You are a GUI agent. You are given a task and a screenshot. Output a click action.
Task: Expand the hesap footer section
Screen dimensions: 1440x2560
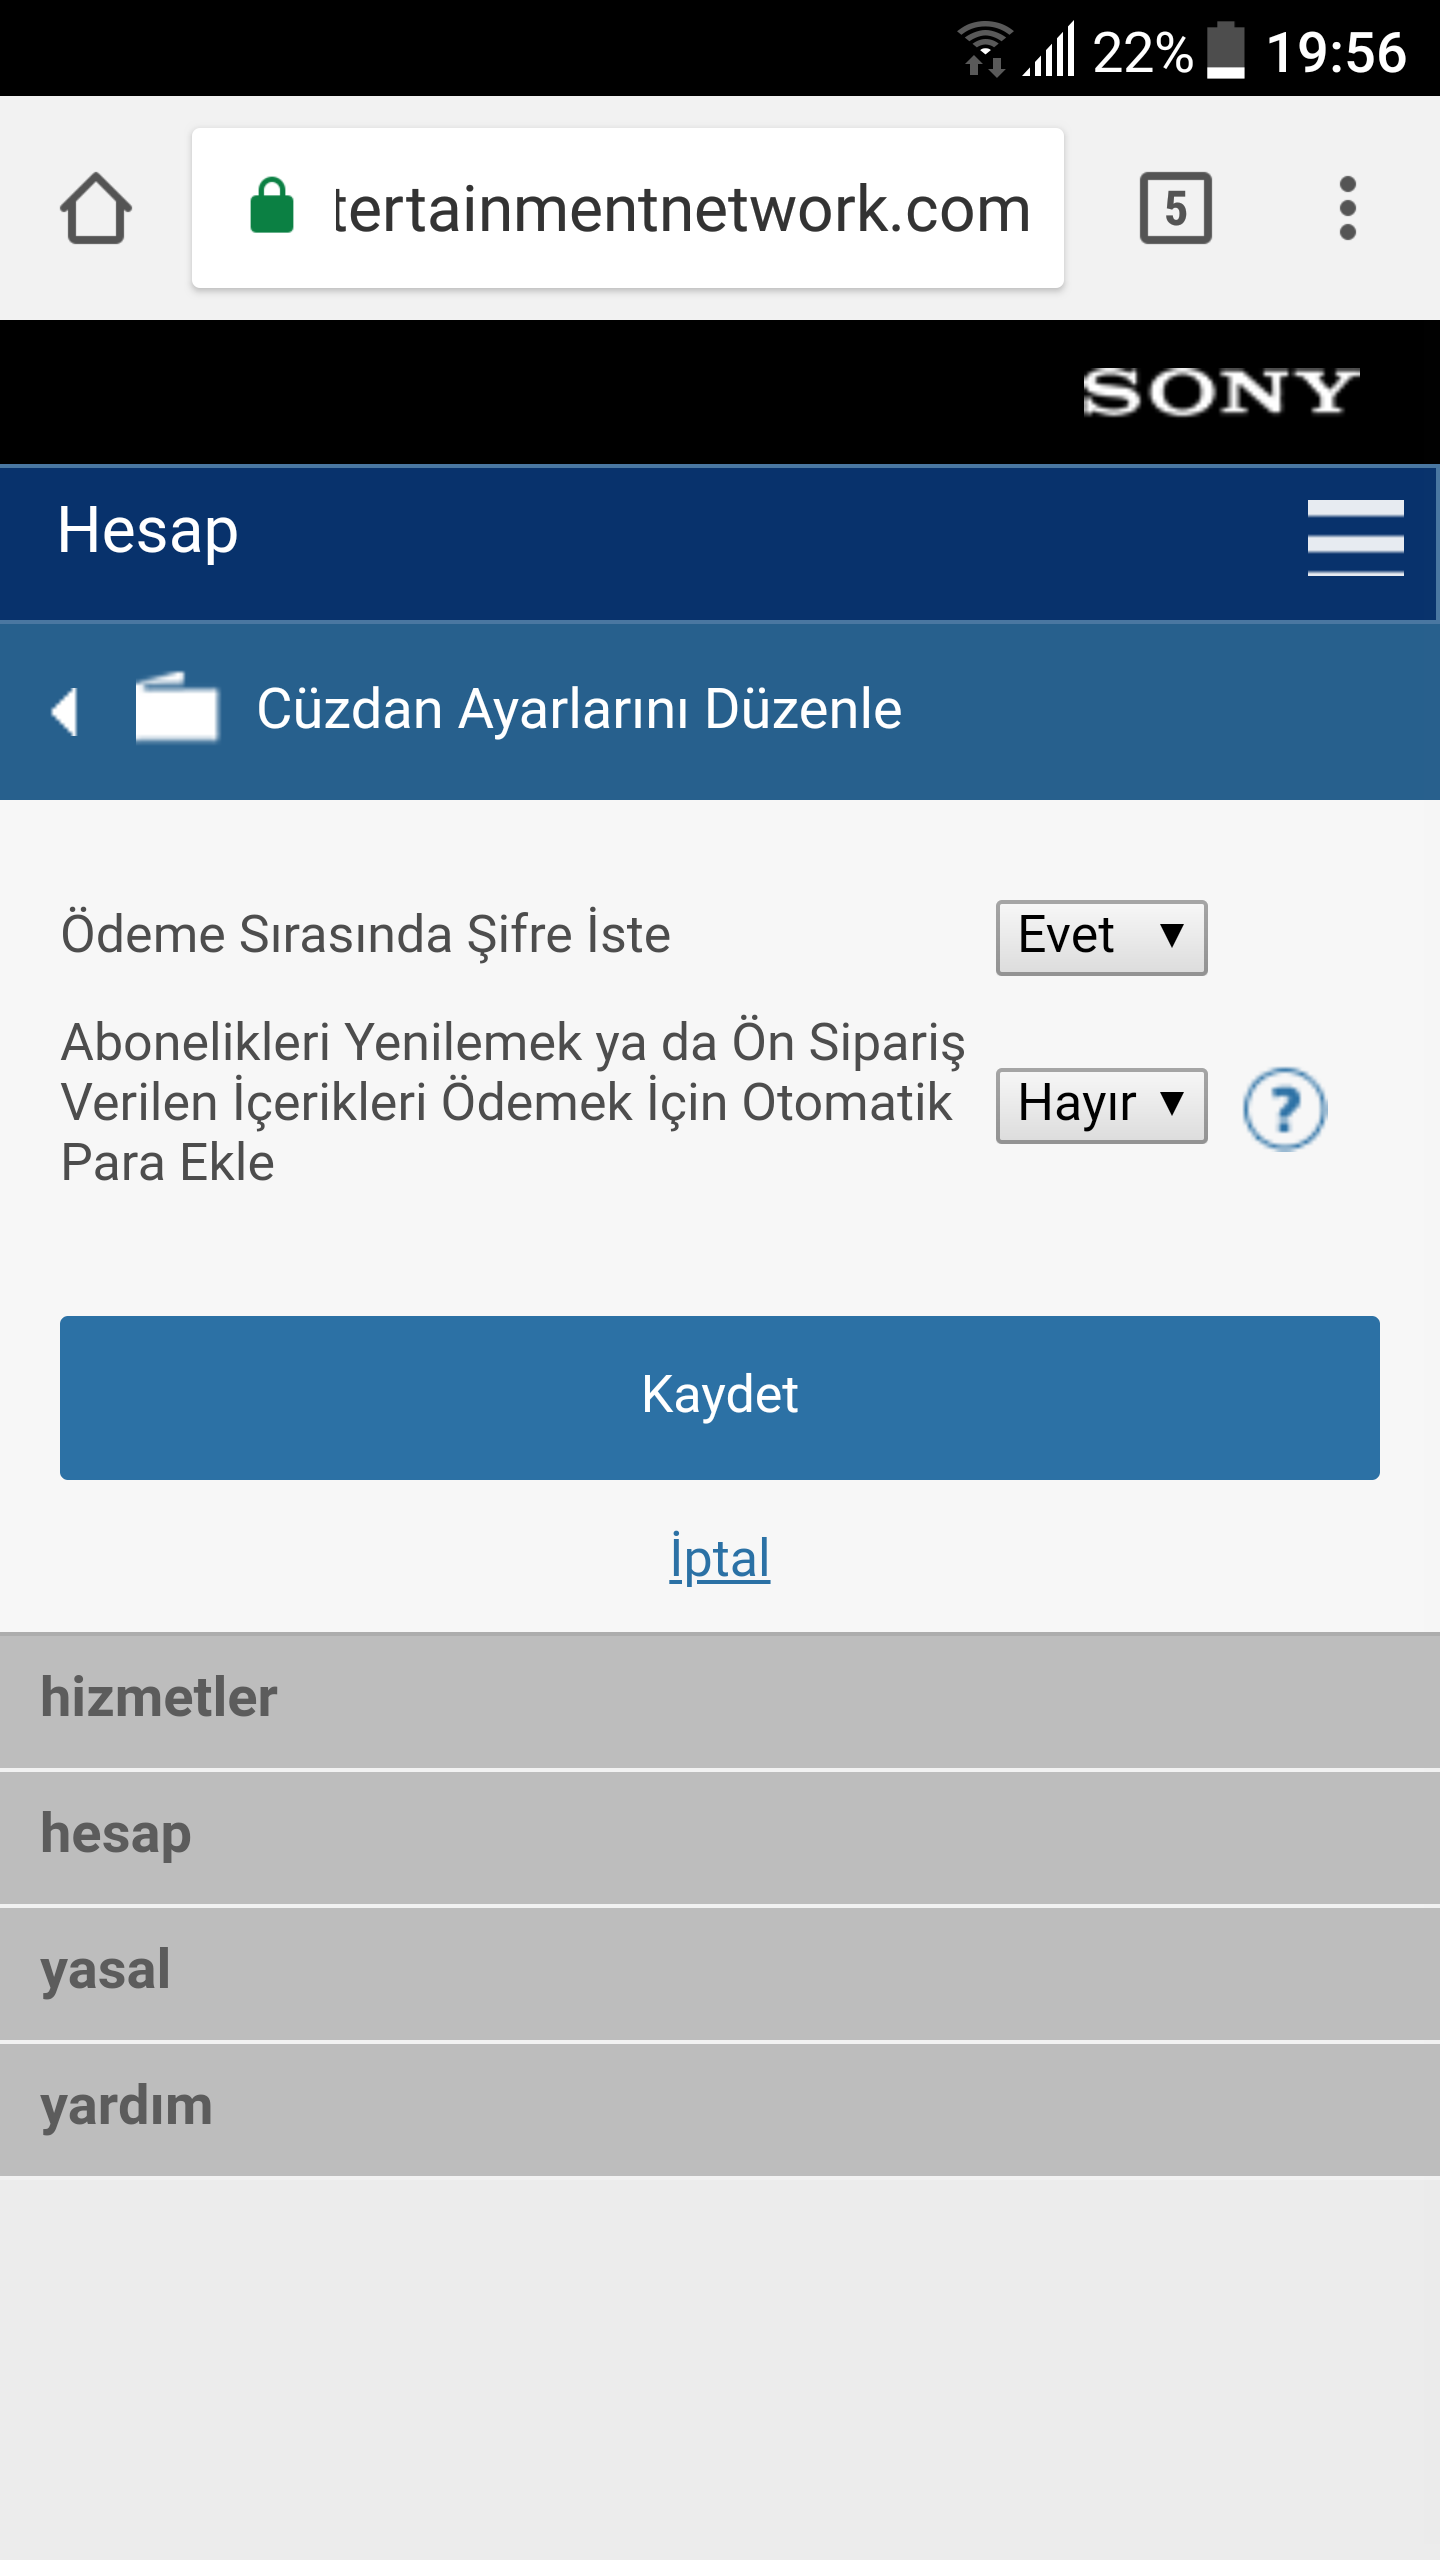tap(720, 1837)
